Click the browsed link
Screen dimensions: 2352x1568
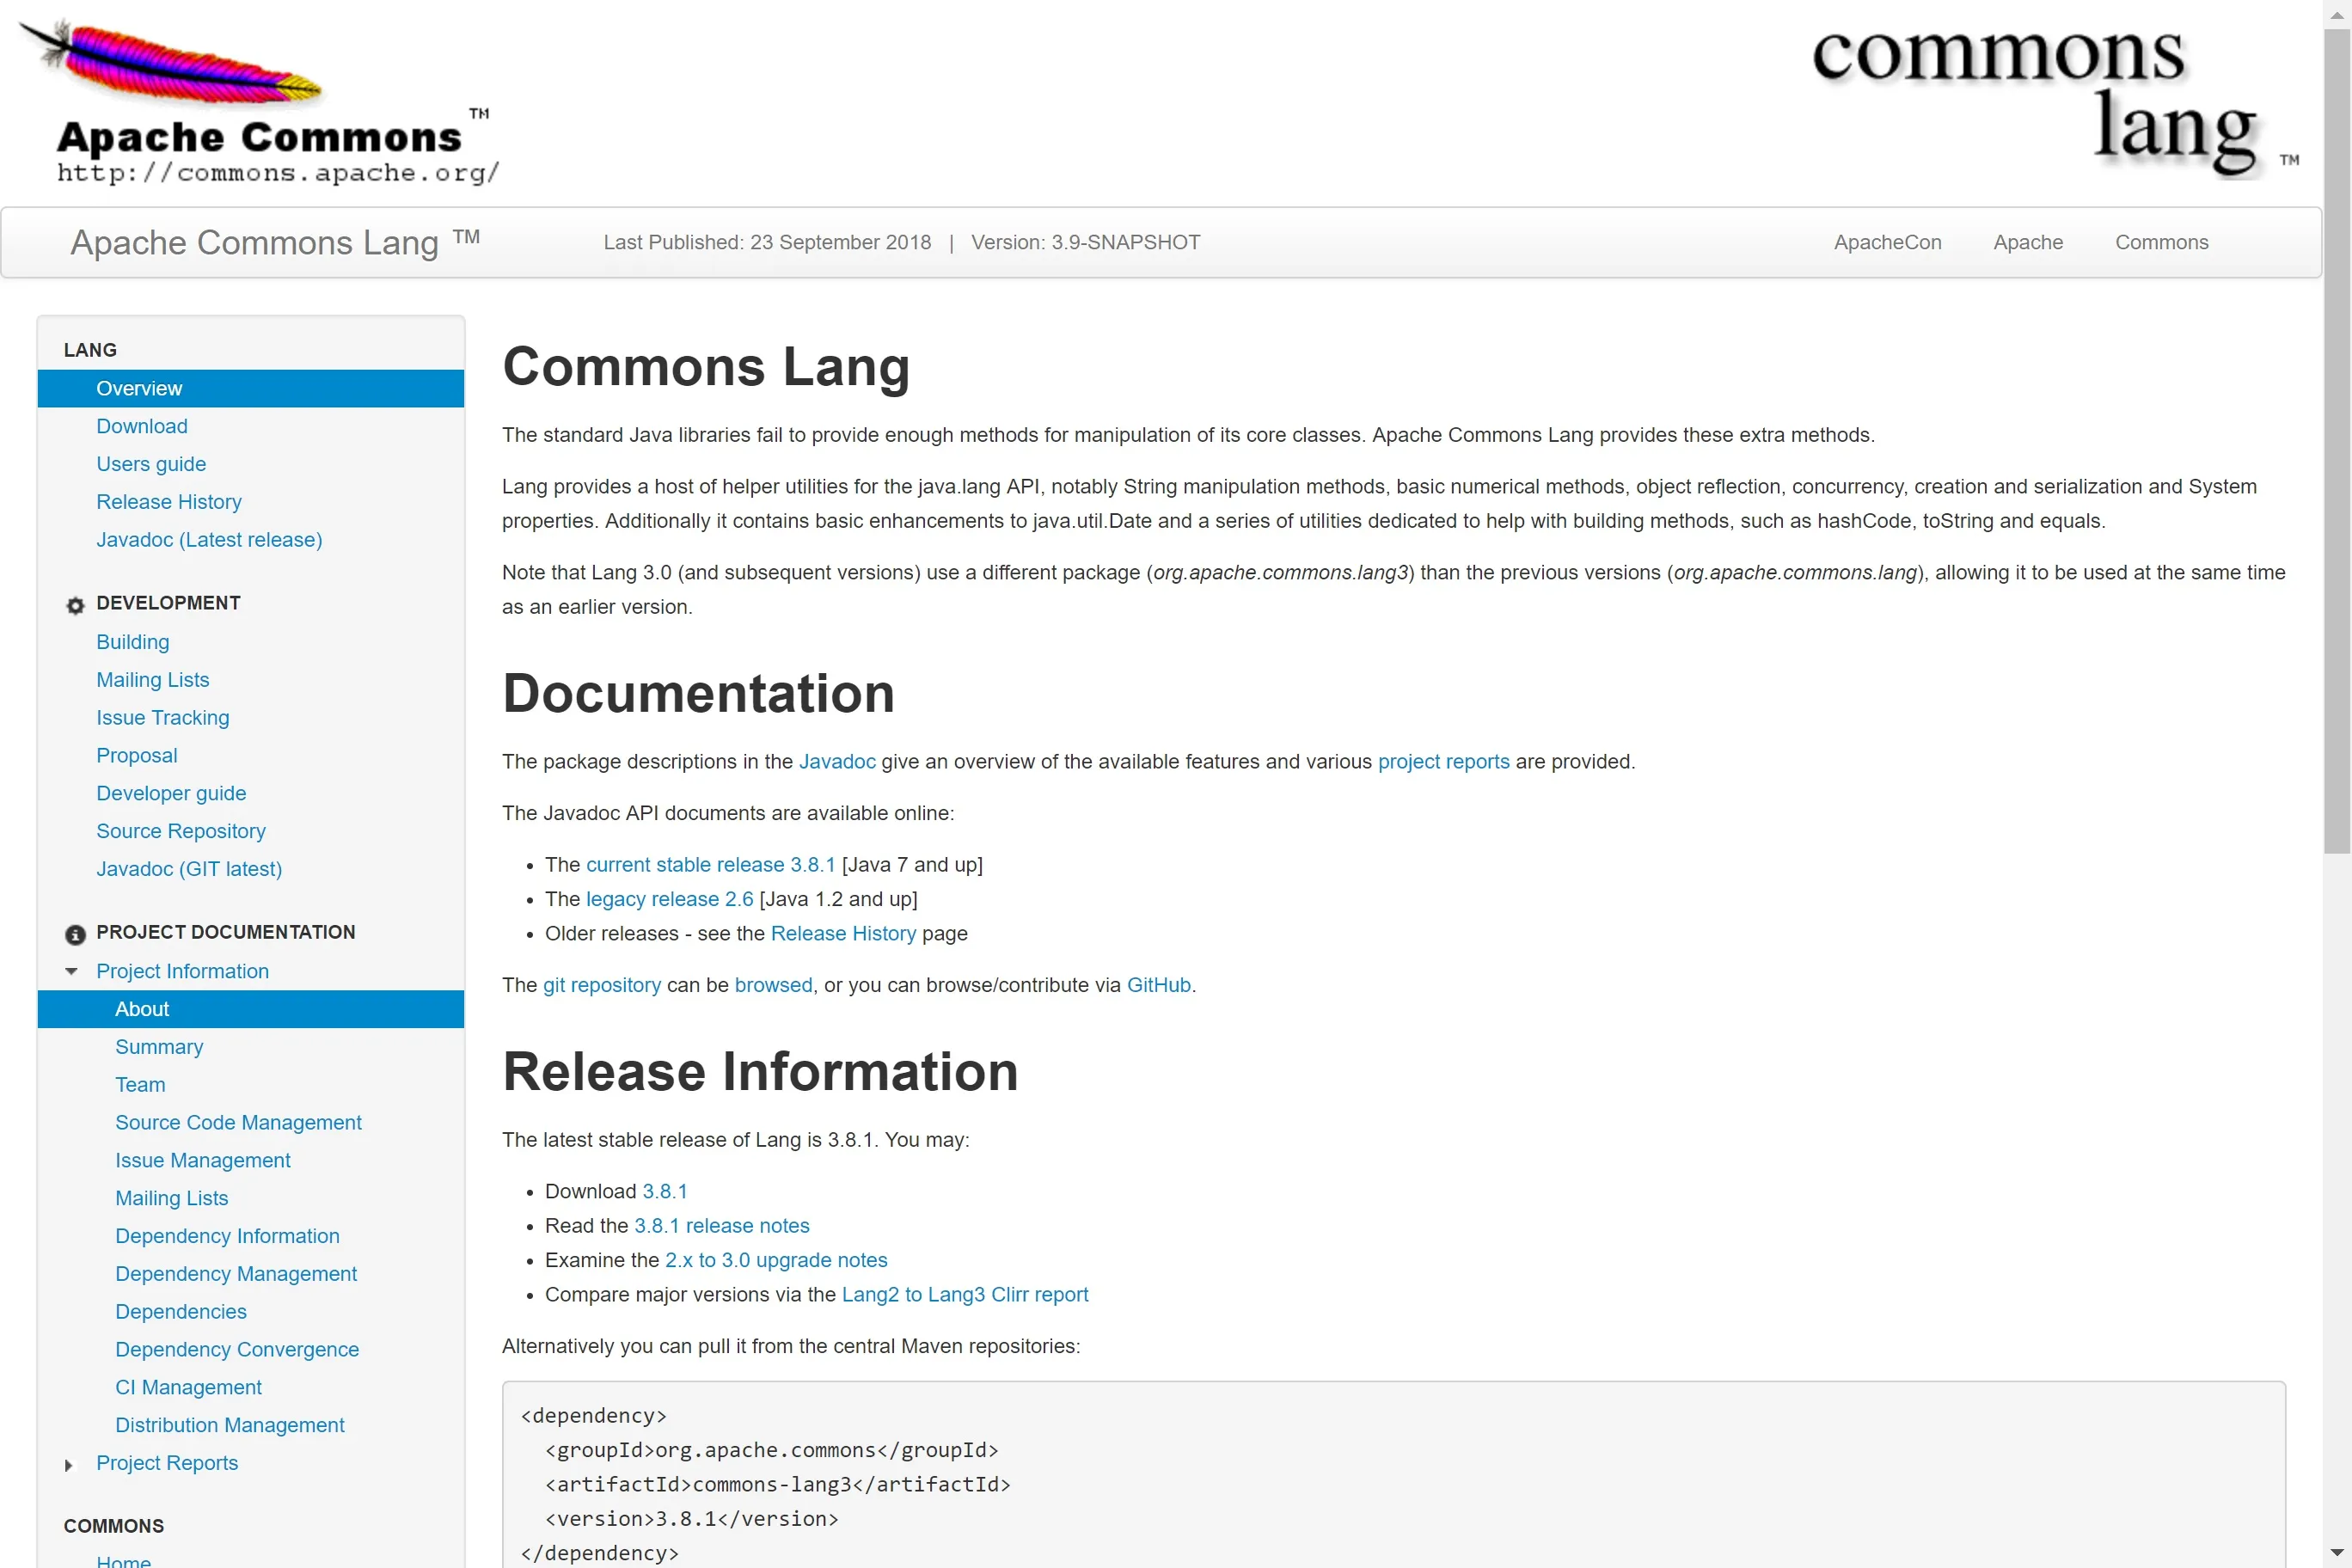point(773,985)
